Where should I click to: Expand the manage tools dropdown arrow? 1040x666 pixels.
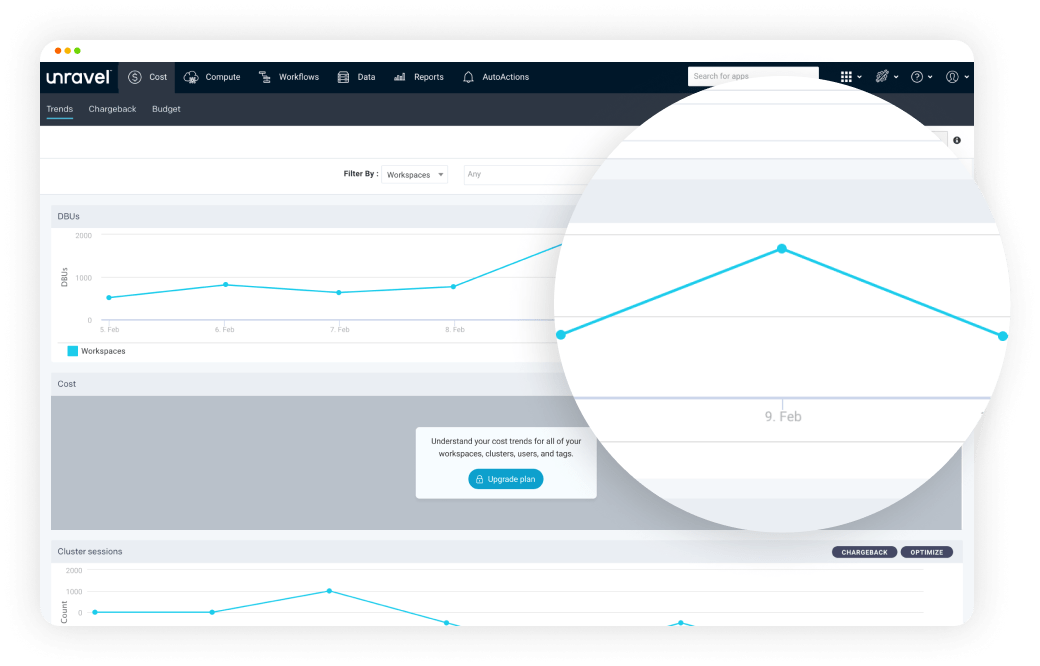pyautogui.click(x=896, y=77)
